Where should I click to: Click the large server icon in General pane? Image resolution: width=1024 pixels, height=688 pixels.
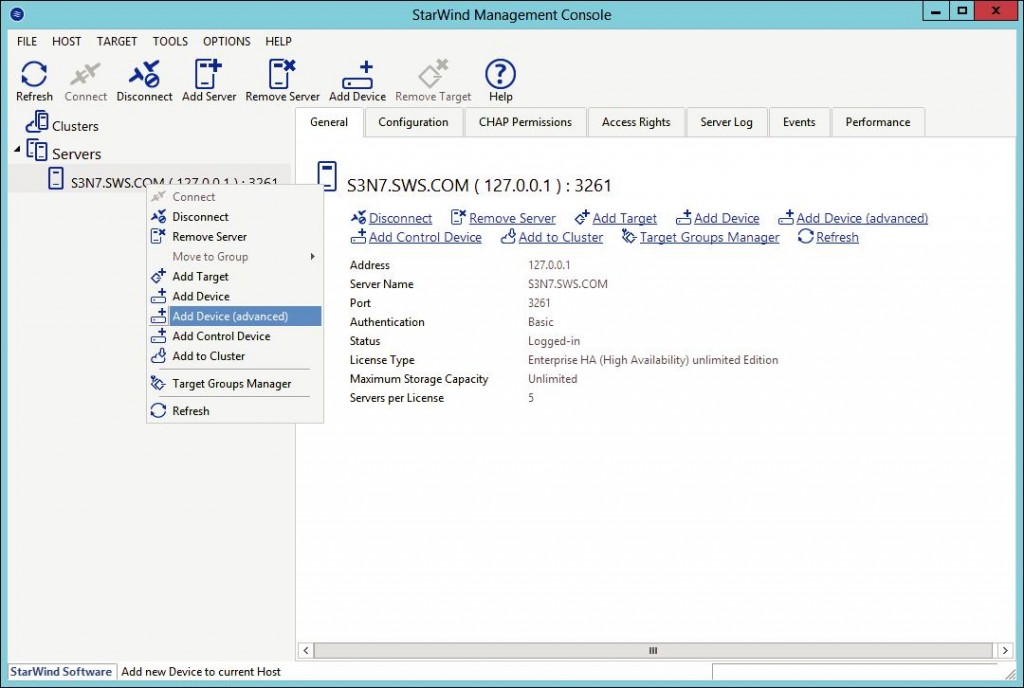[327, 176]
